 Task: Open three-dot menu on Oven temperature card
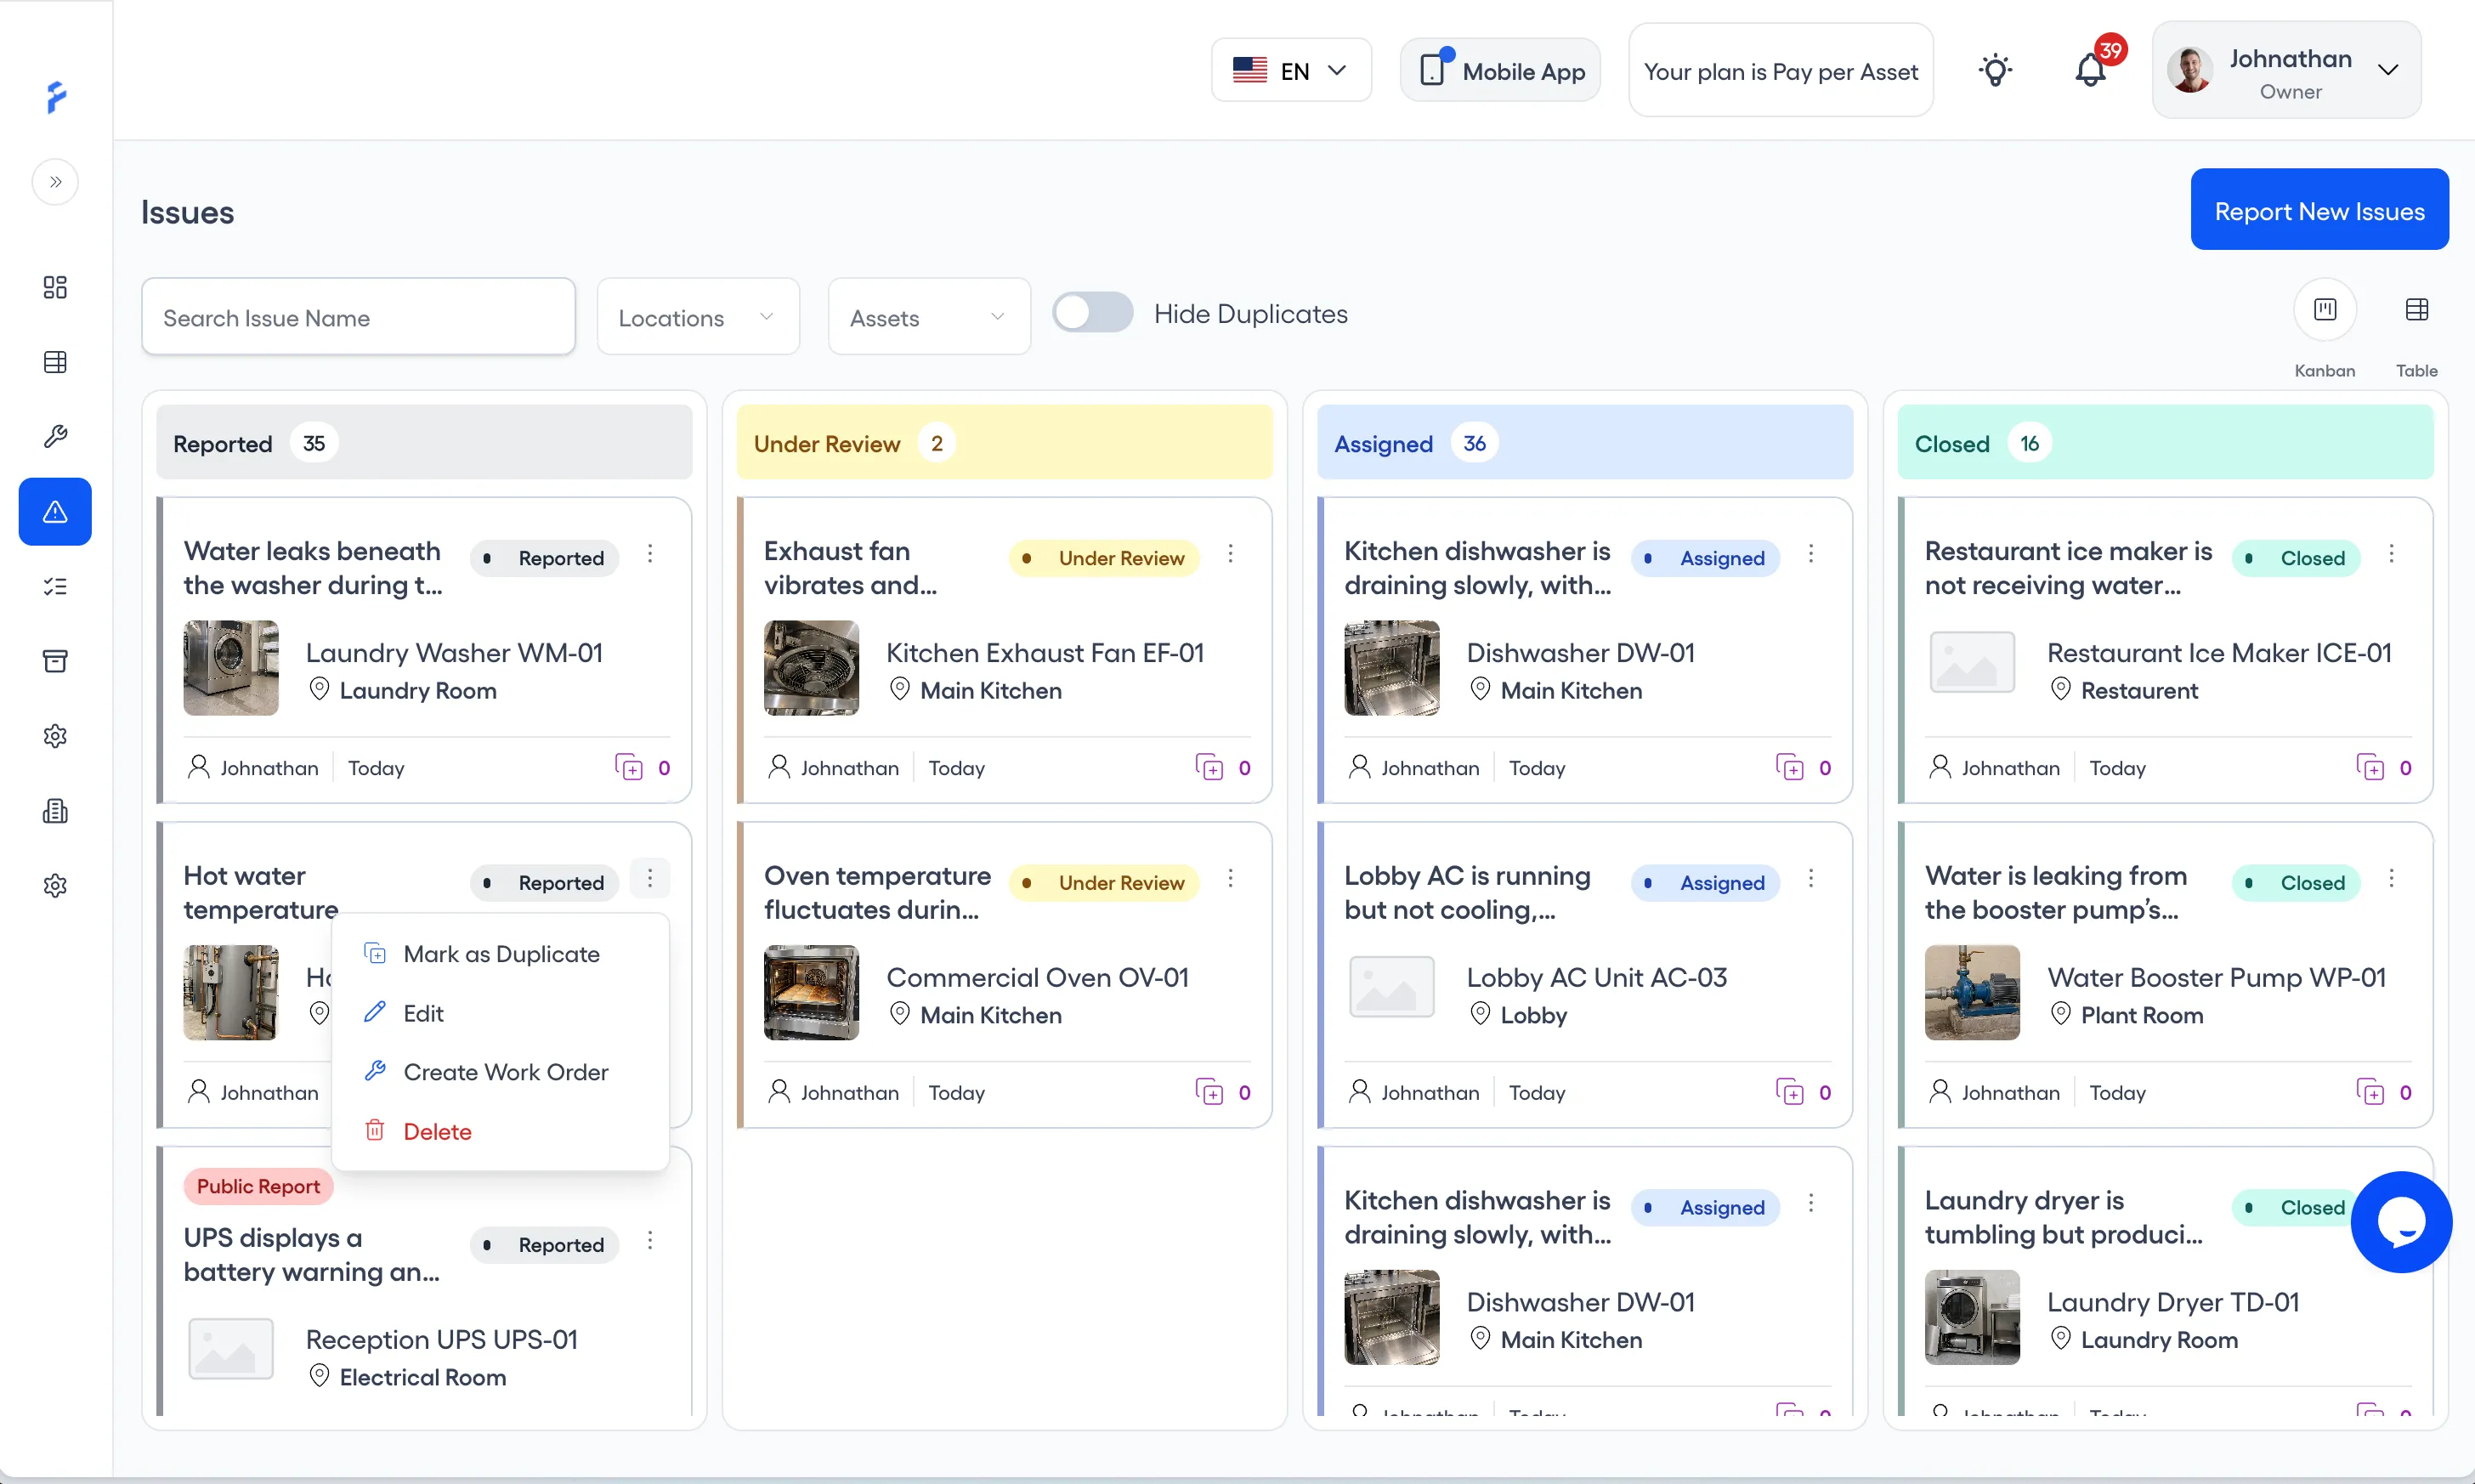coord(1230,878)
